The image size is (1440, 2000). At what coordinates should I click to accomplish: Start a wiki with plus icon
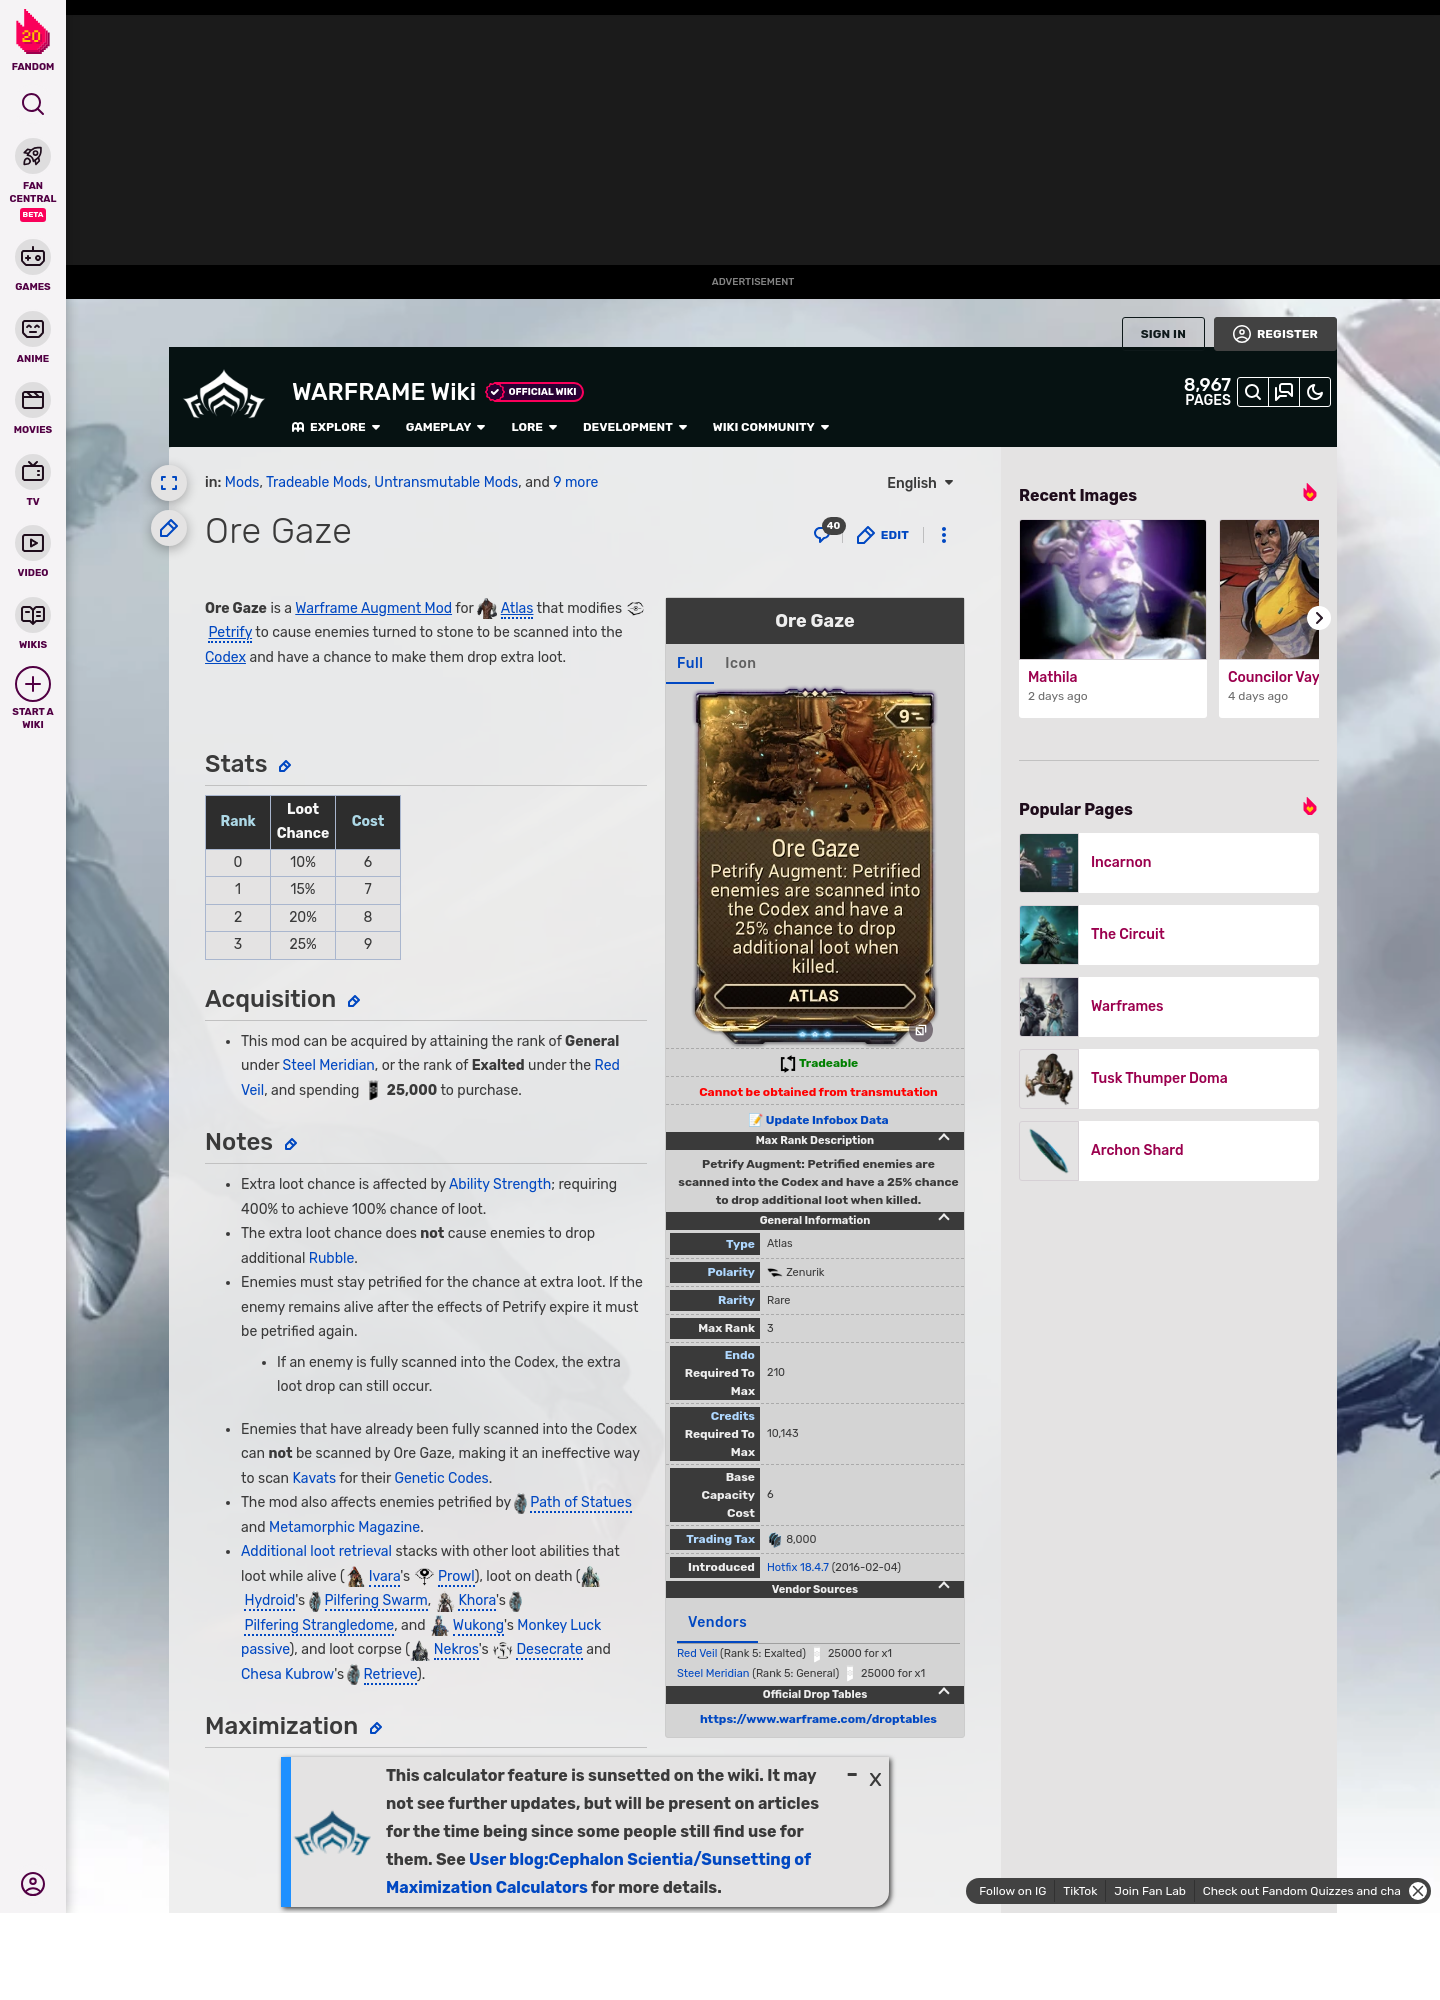pyautogui.click(x=33, y=685)
